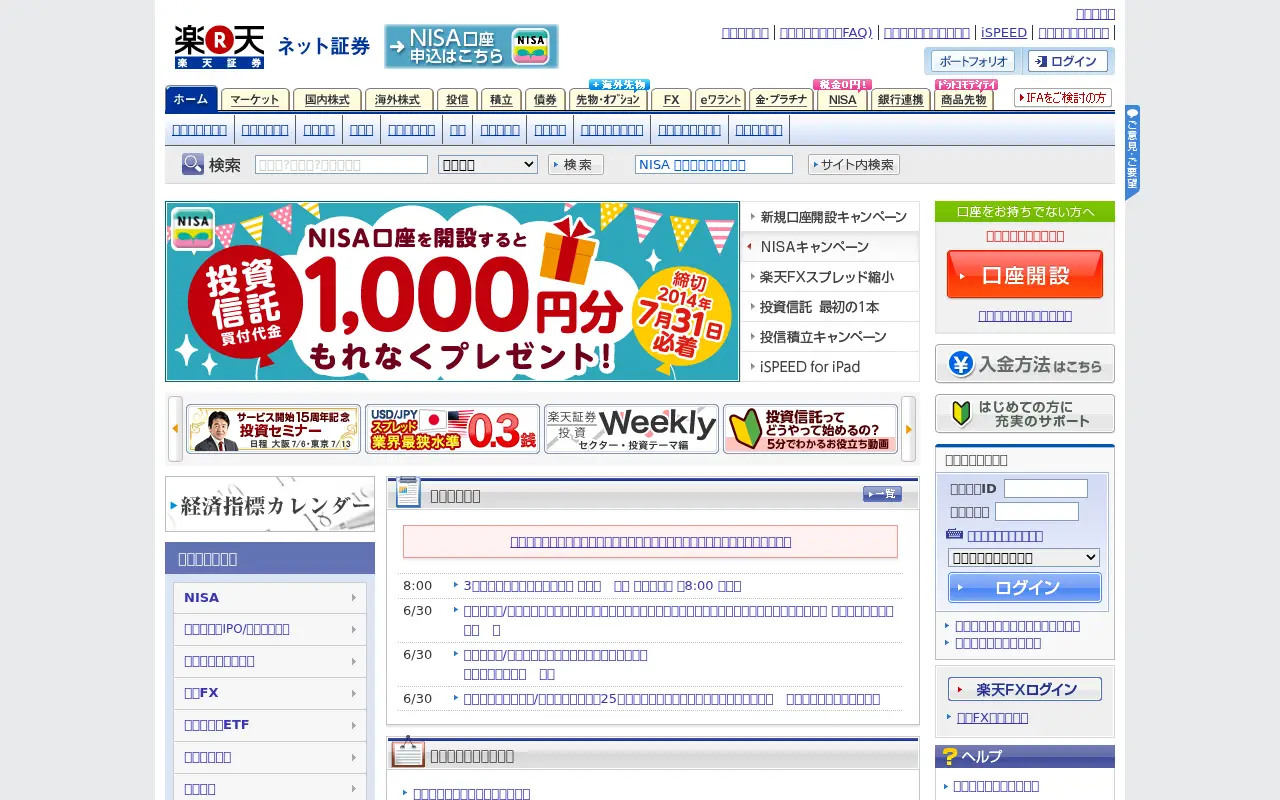Screen dimensions: 1280x800
Task: Open the 経済指標カレンダー banner
Action: click(270, 504)
